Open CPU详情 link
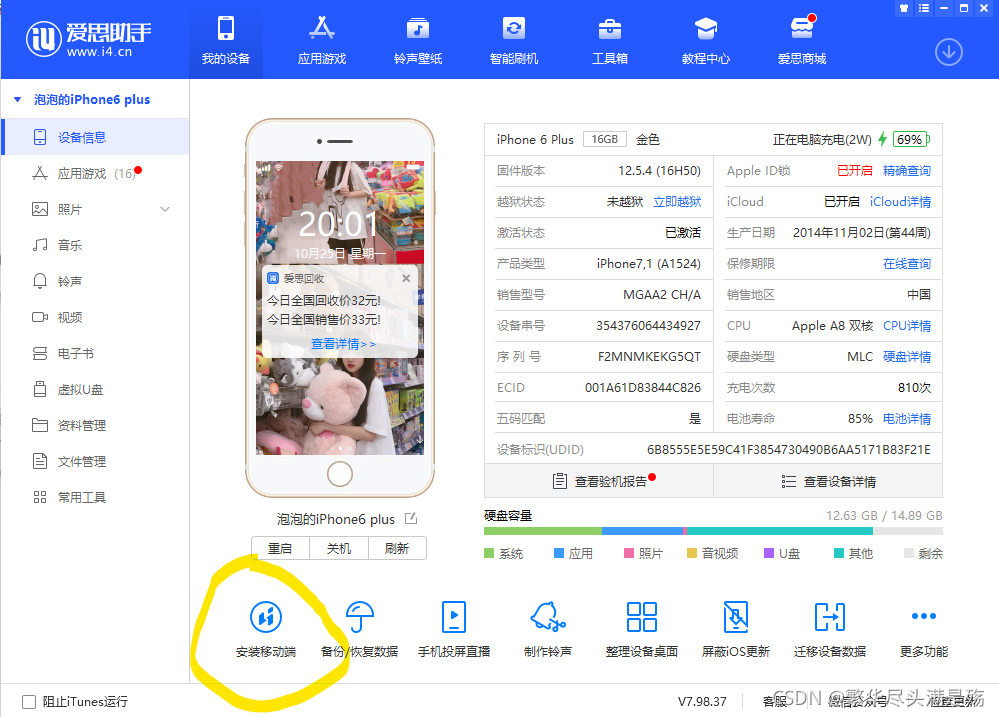The width and height of the screenshot is (999, 717). pyautogui.click(x=907, y=326)
